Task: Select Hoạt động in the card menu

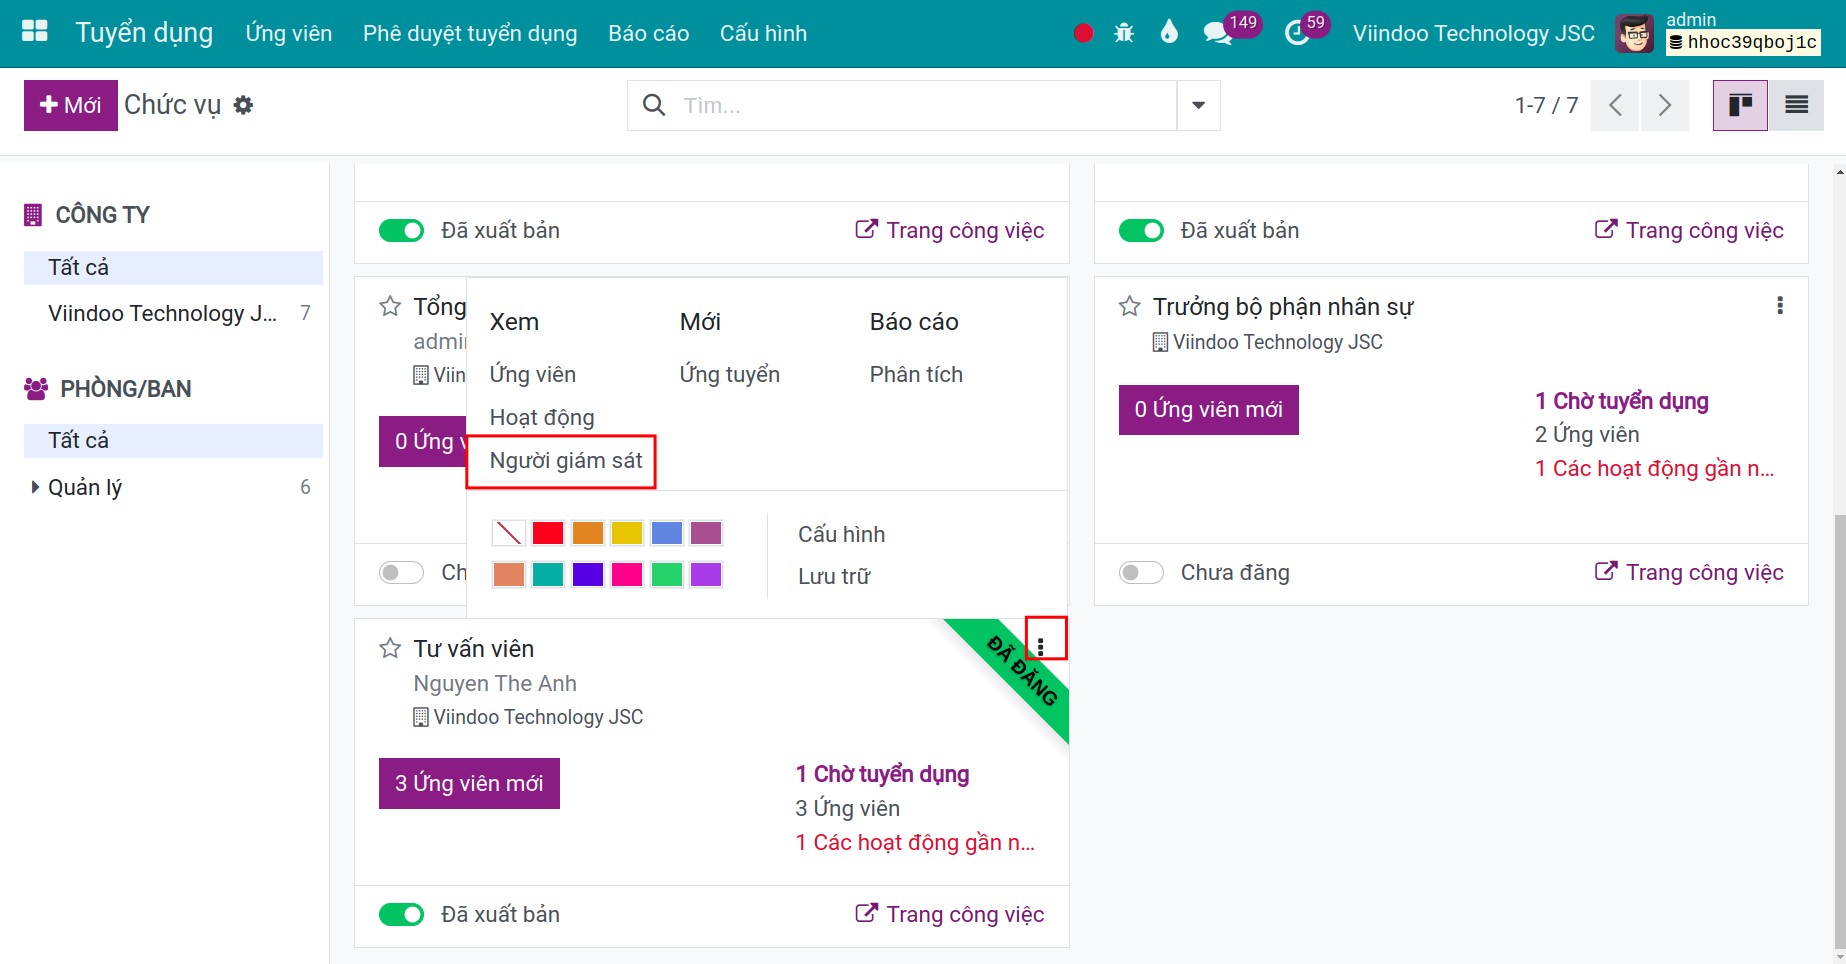Action: pos(542,417)
